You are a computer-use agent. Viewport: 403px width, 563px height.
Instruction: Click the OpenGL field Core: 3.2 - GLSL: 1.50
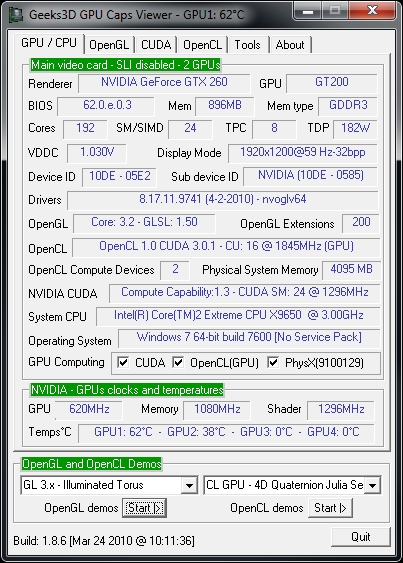tap(144, 223)
